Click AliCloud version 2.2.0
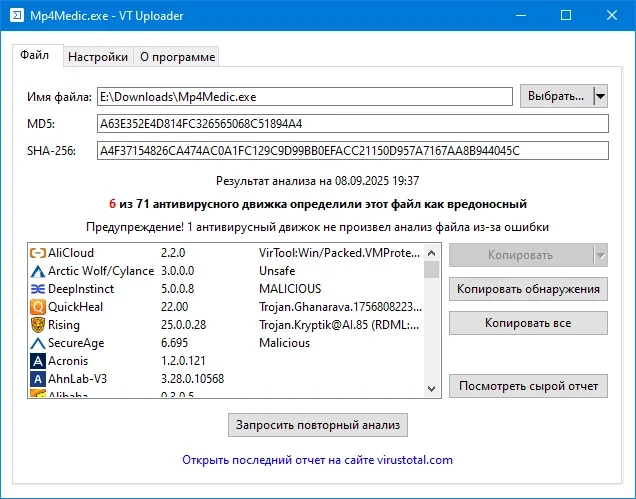This screenshot has width=636, height=499. point(173,253)
